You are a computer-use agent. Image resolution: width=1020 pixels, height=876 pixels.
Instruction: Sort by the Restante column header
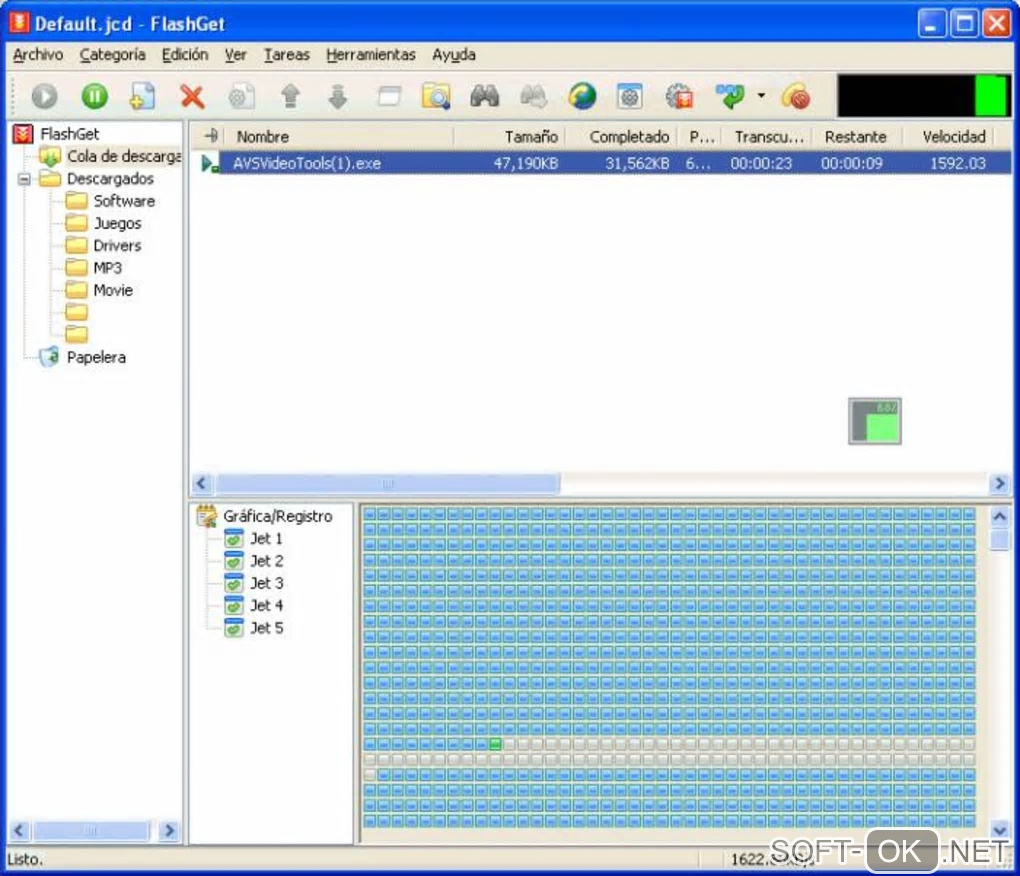(x=857, y=137)
